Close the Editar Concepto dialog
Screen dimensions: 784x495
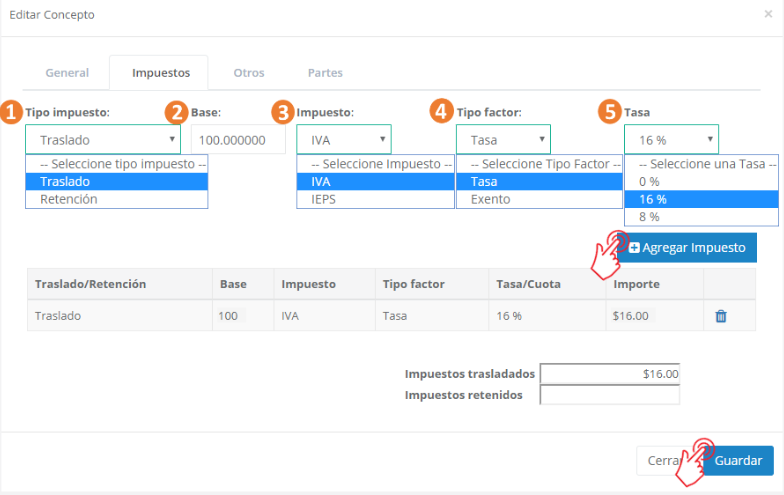[x=767, y=15]
